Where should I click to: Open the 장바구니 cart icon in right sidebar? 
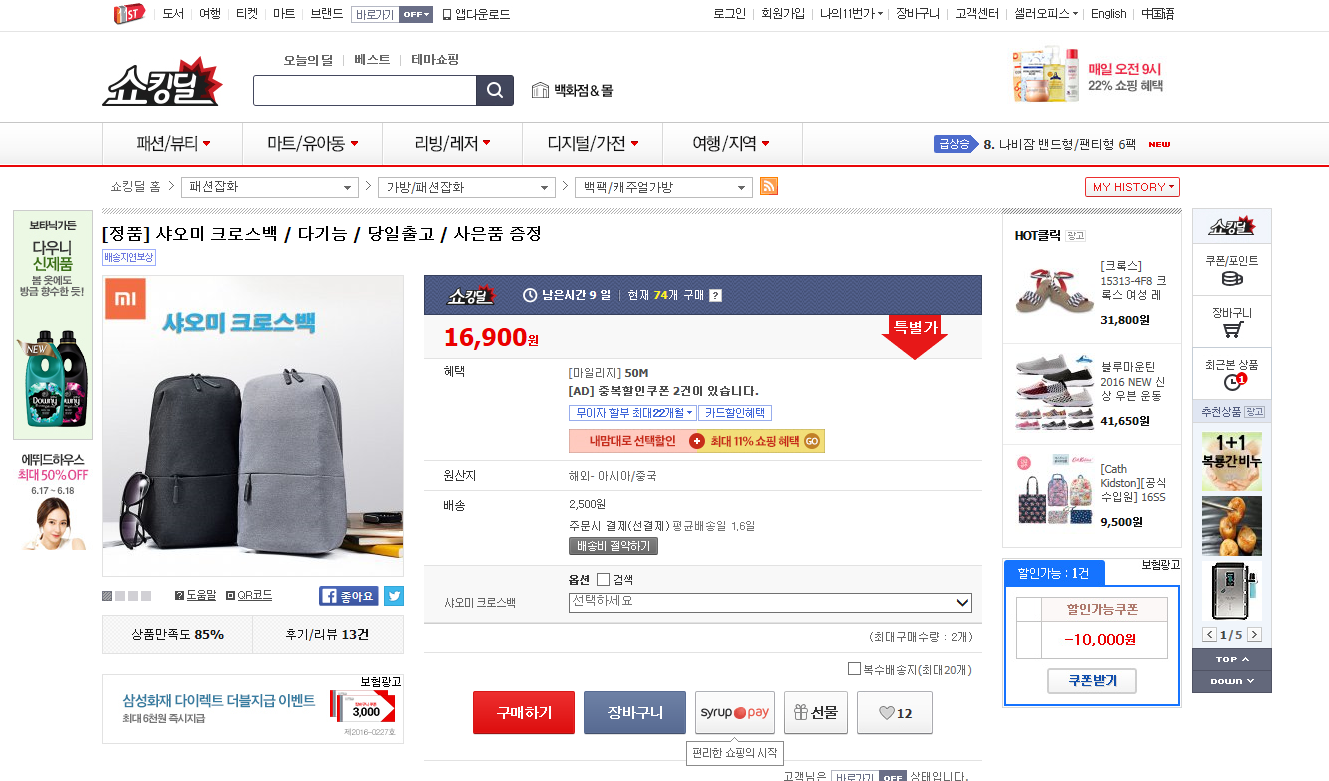pos(1231,321)
